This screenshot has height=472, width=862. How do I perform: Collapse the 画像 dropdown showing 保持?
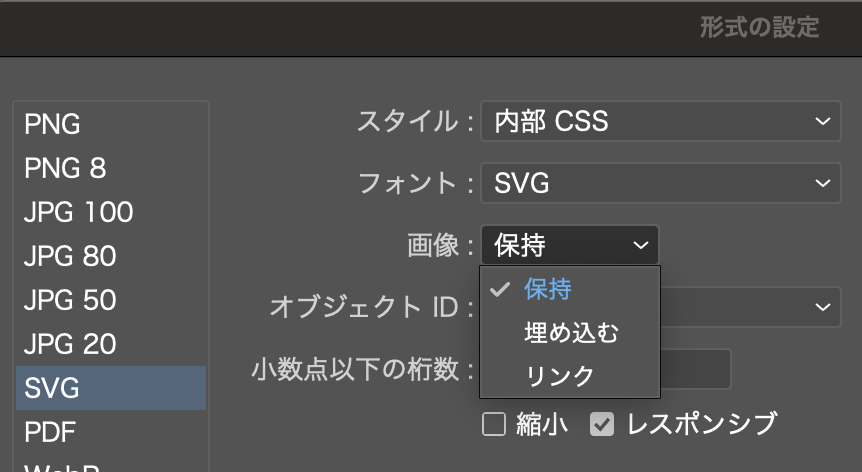tap(569, 244)
